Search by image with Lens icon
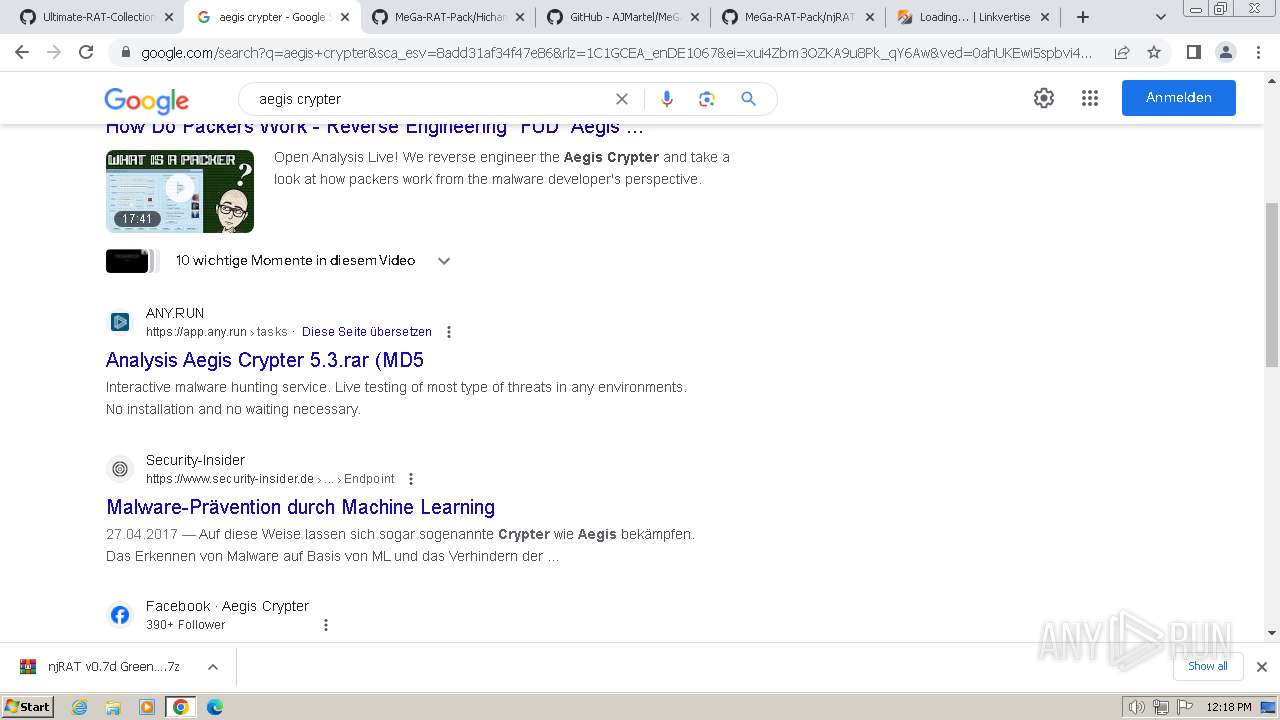The height and width of the screenshot is (720, 1280). 707,99
